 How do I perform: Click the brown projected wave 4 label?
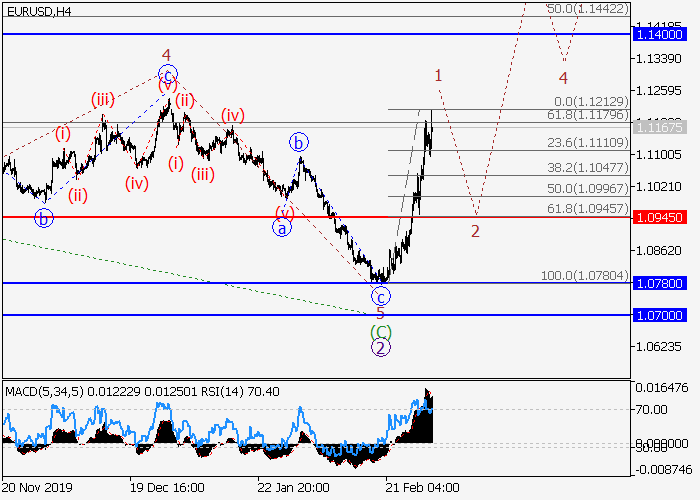(563, 78)
